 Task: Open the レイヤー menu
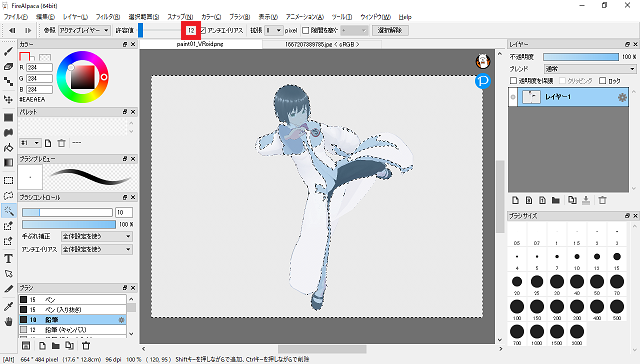tap(75, 17)
